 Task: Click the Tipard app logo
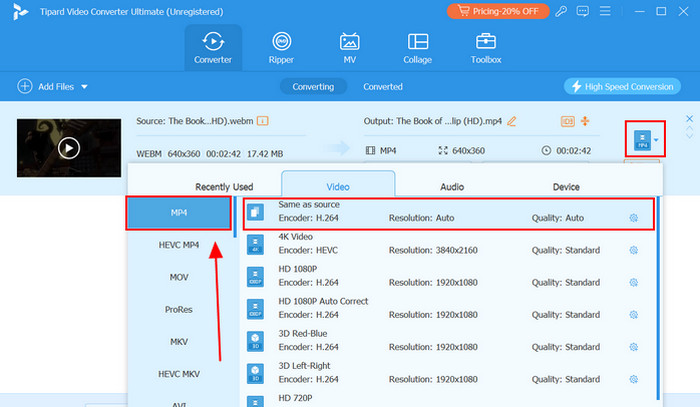[x=20, y=12]
